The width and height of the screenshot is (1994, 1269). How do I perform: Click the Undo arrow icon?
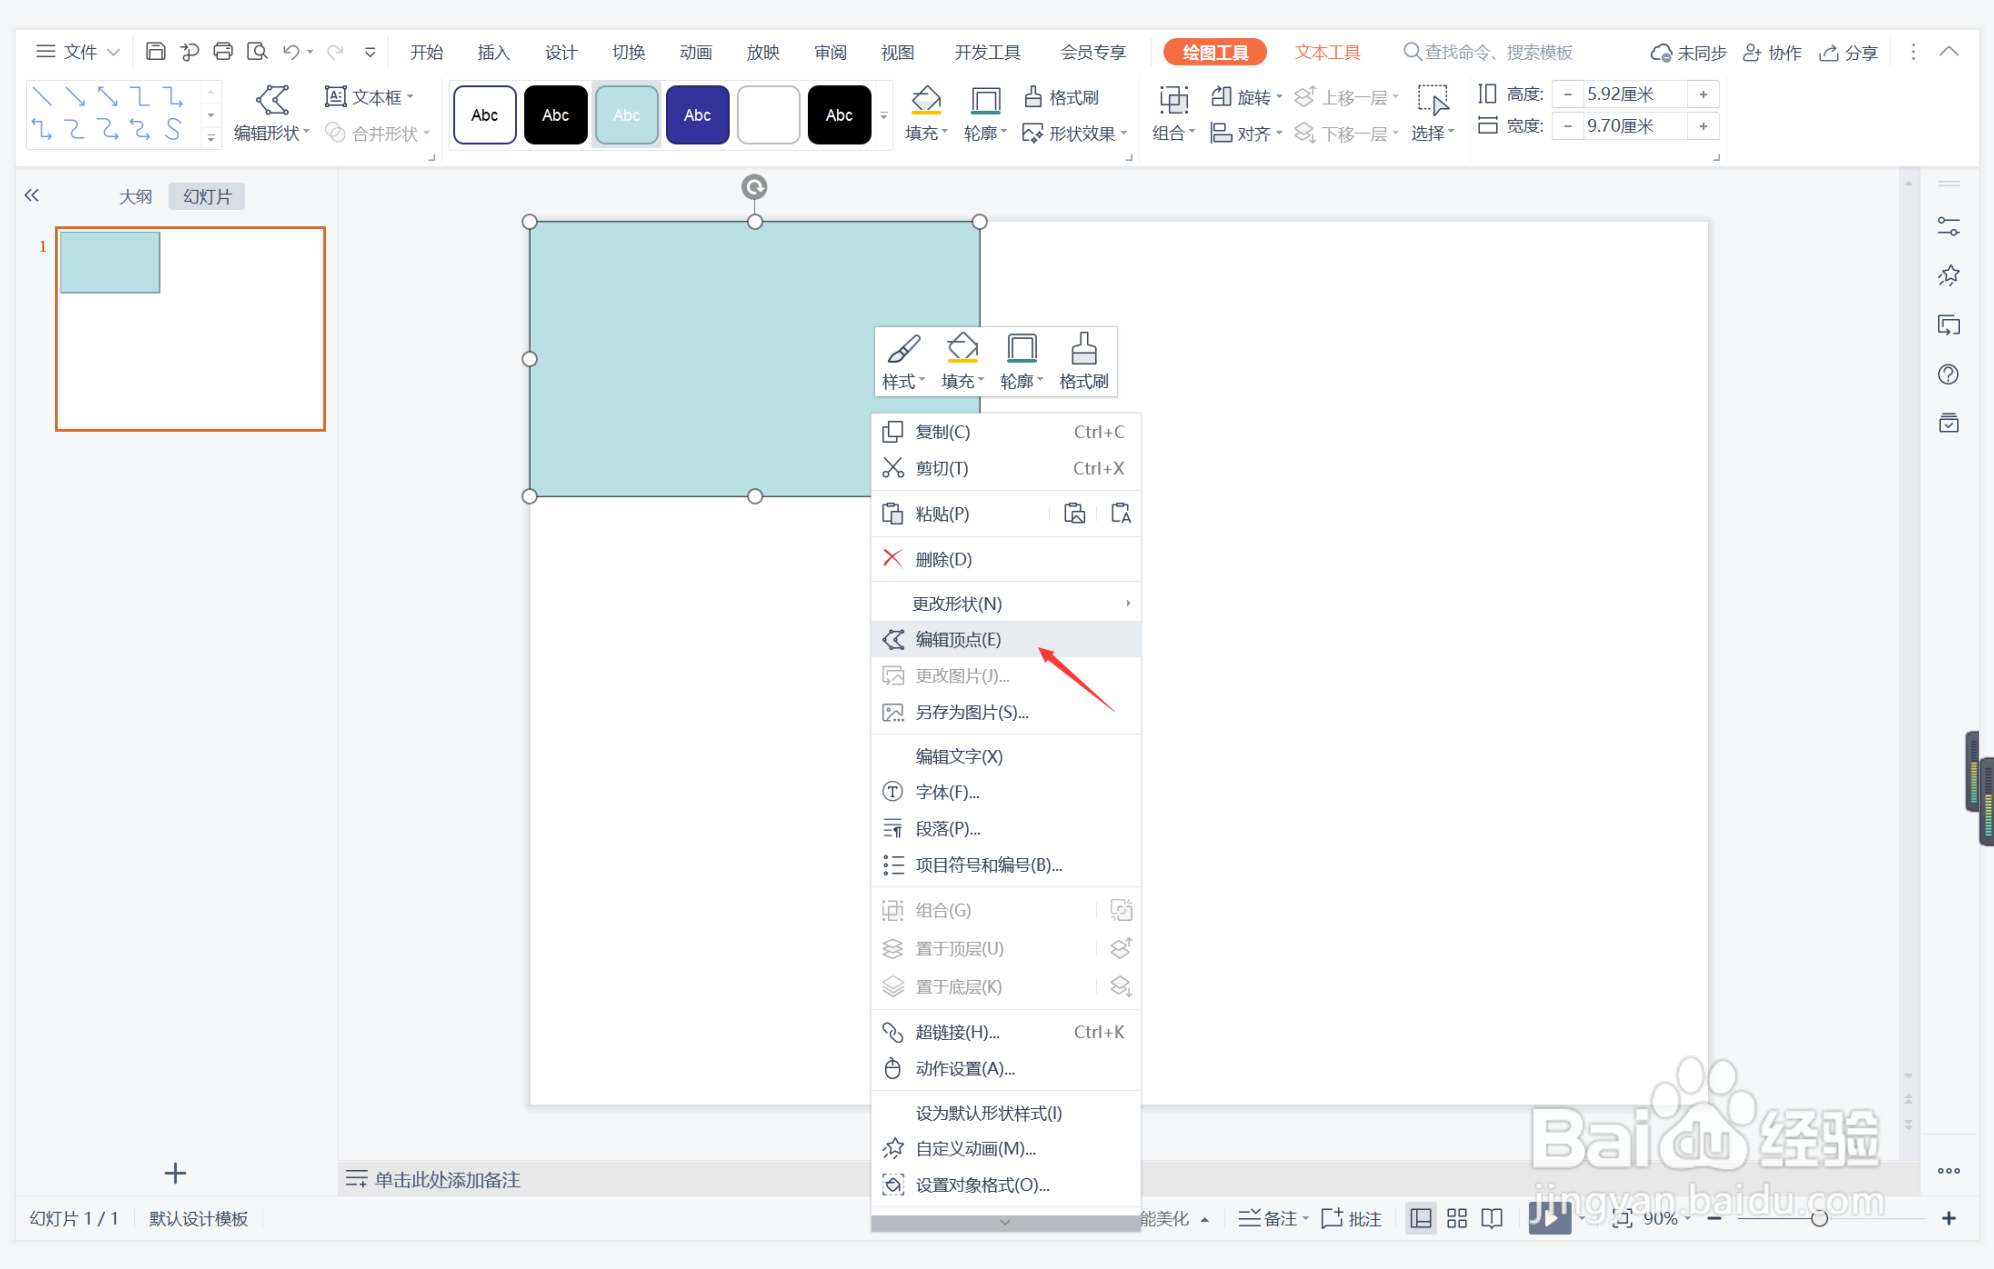(291, 51)
